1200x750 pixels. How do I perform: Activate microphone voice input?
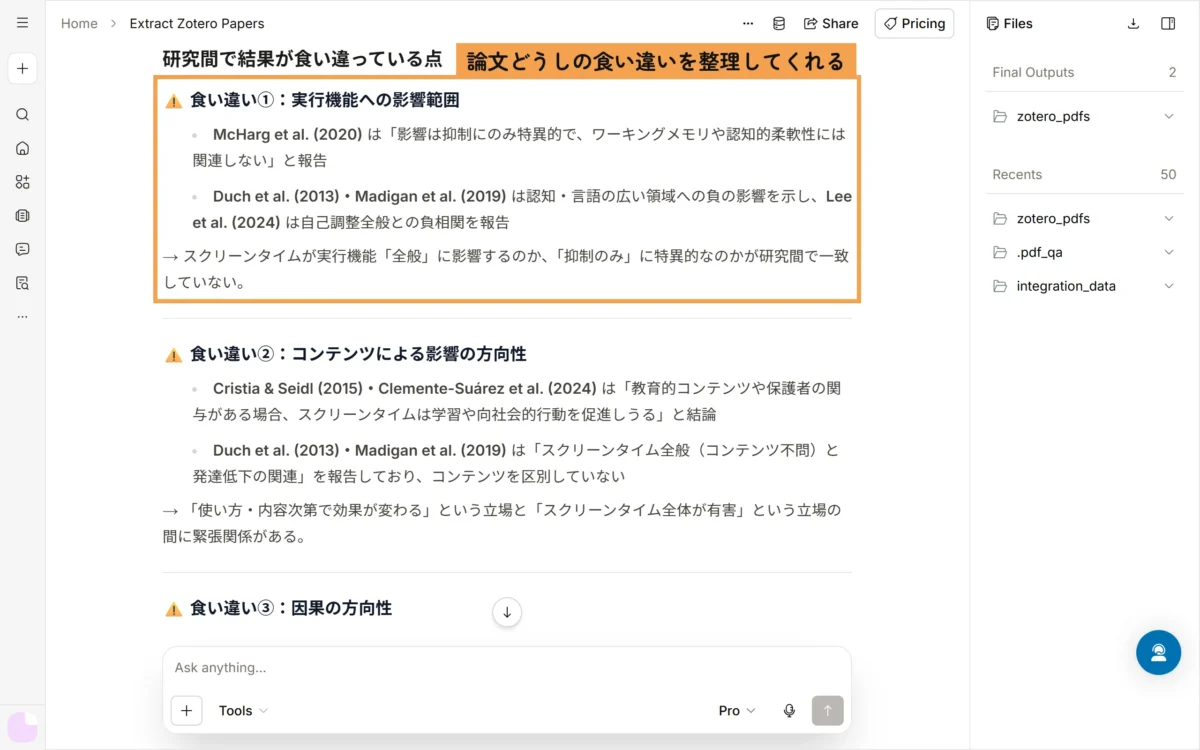[789, 710]
